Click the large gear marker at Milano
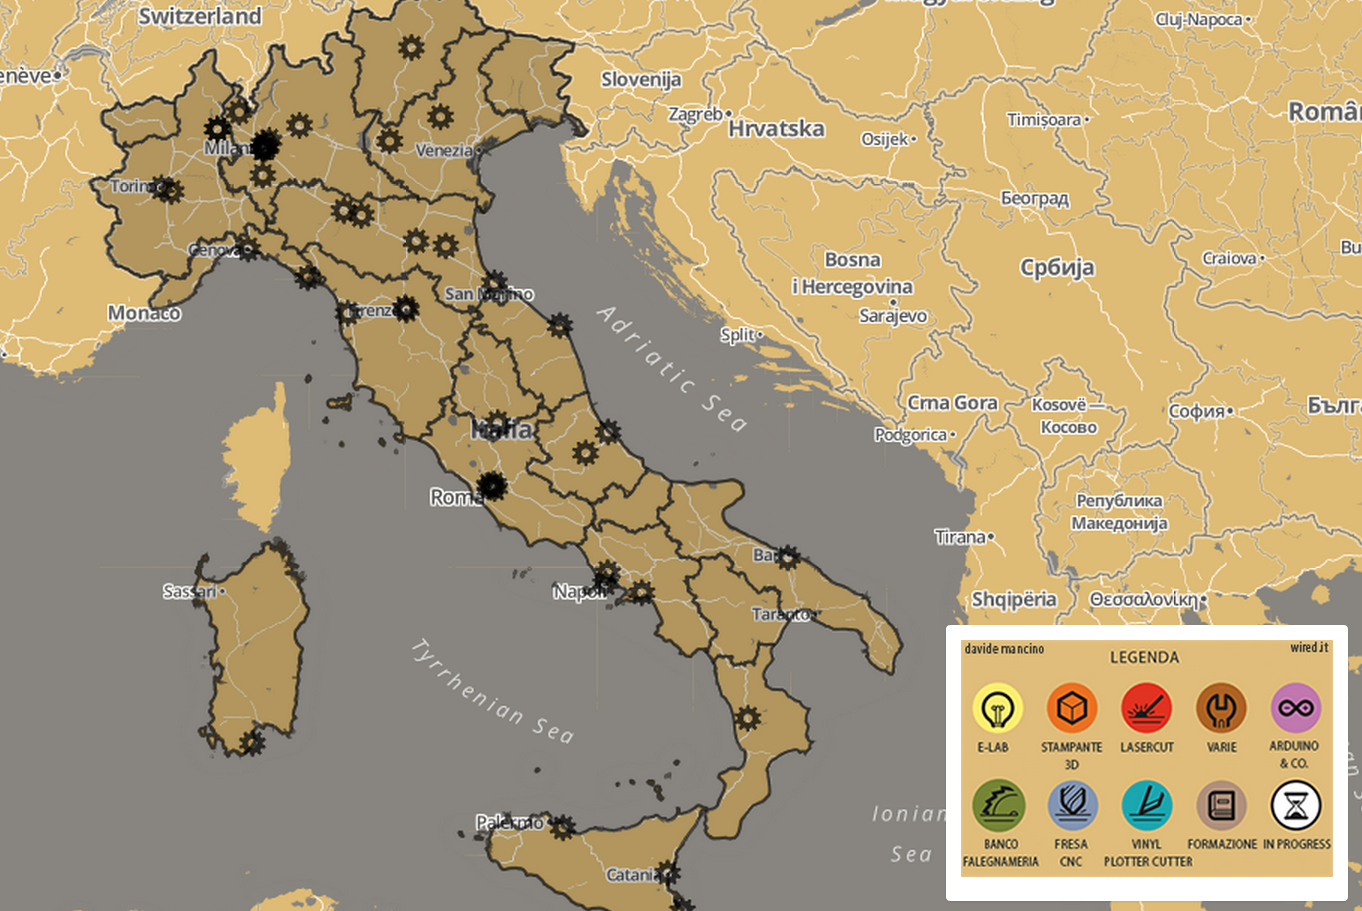This screenshot has width=1362, height=911. pyautogui.click(x=264, y=146)
